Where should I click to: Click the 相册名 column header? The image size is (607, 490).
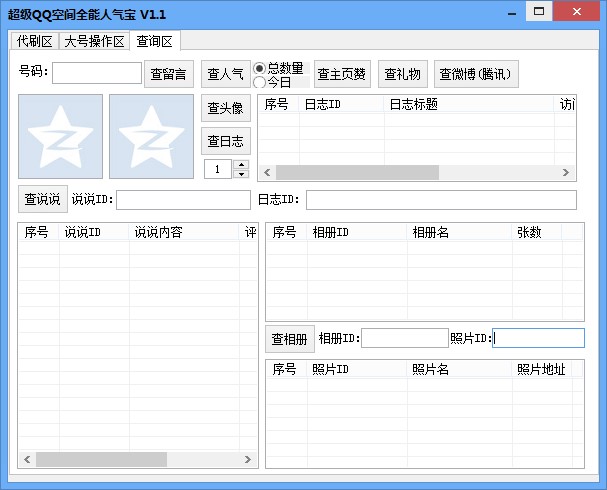click(x=460, y=232)
